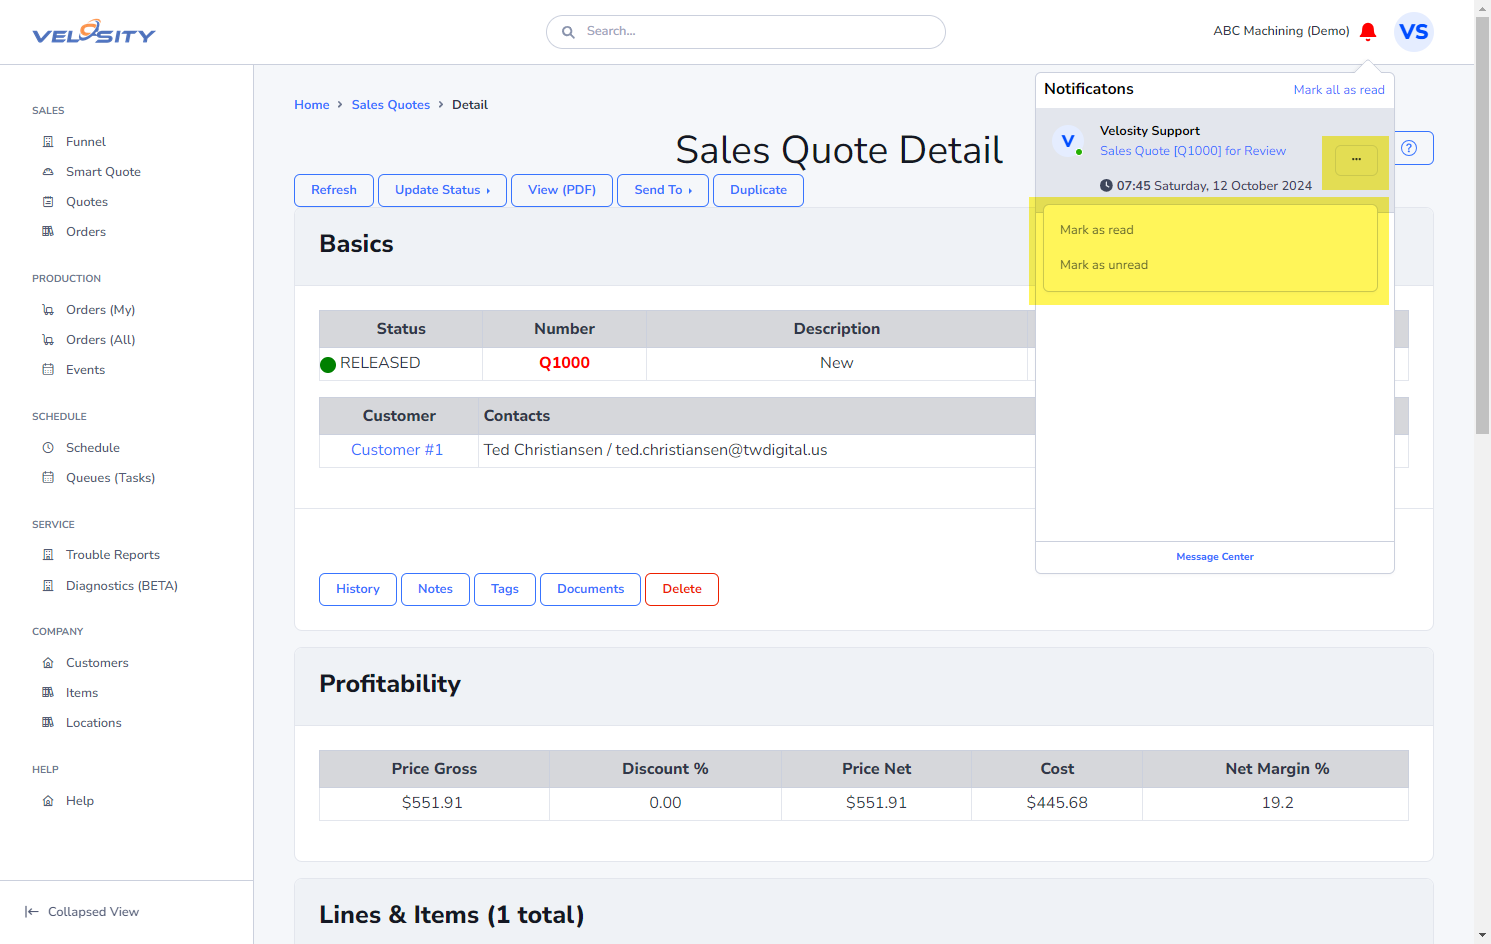Viewport: 1491px width, 944px height.
Task: Open the Documents button
Action: (590, 589)
